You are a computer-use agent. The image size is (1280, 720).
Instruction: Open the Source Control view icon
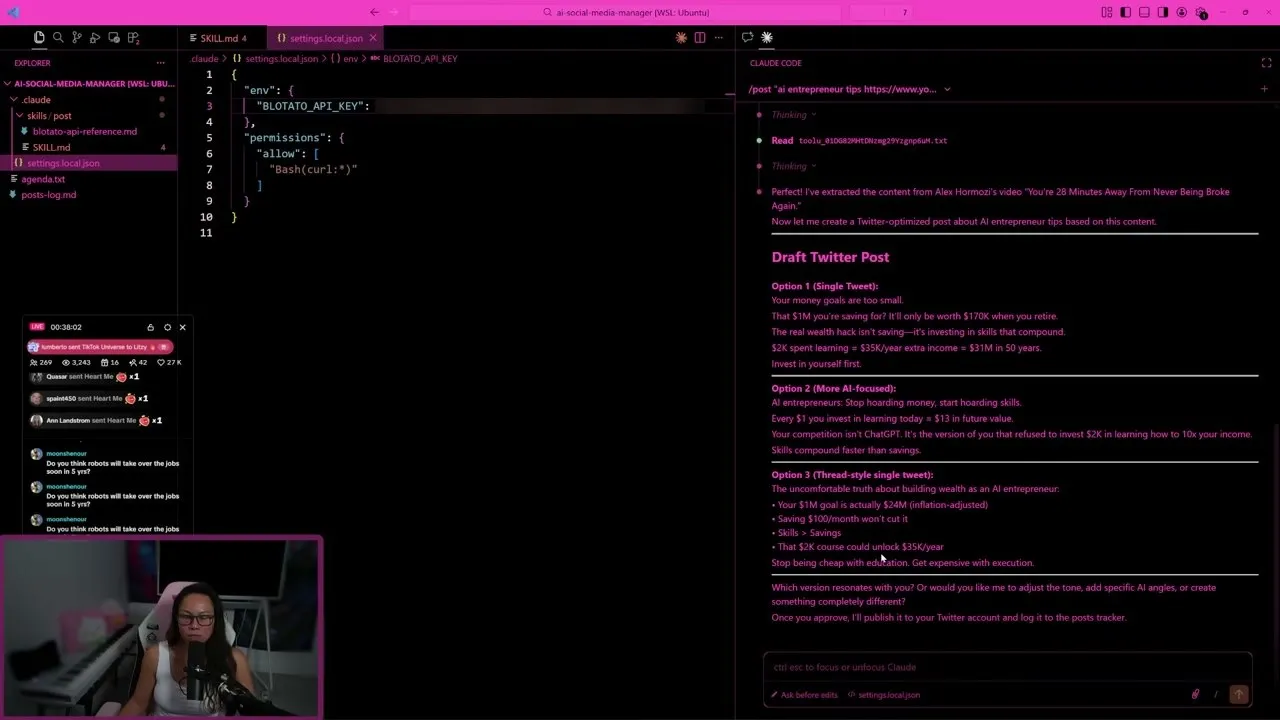[x=77, y=38]
